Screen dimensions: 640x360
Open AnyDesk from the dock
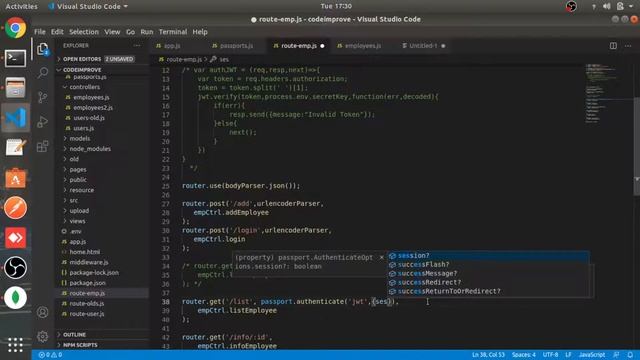(x=16, y=238)
